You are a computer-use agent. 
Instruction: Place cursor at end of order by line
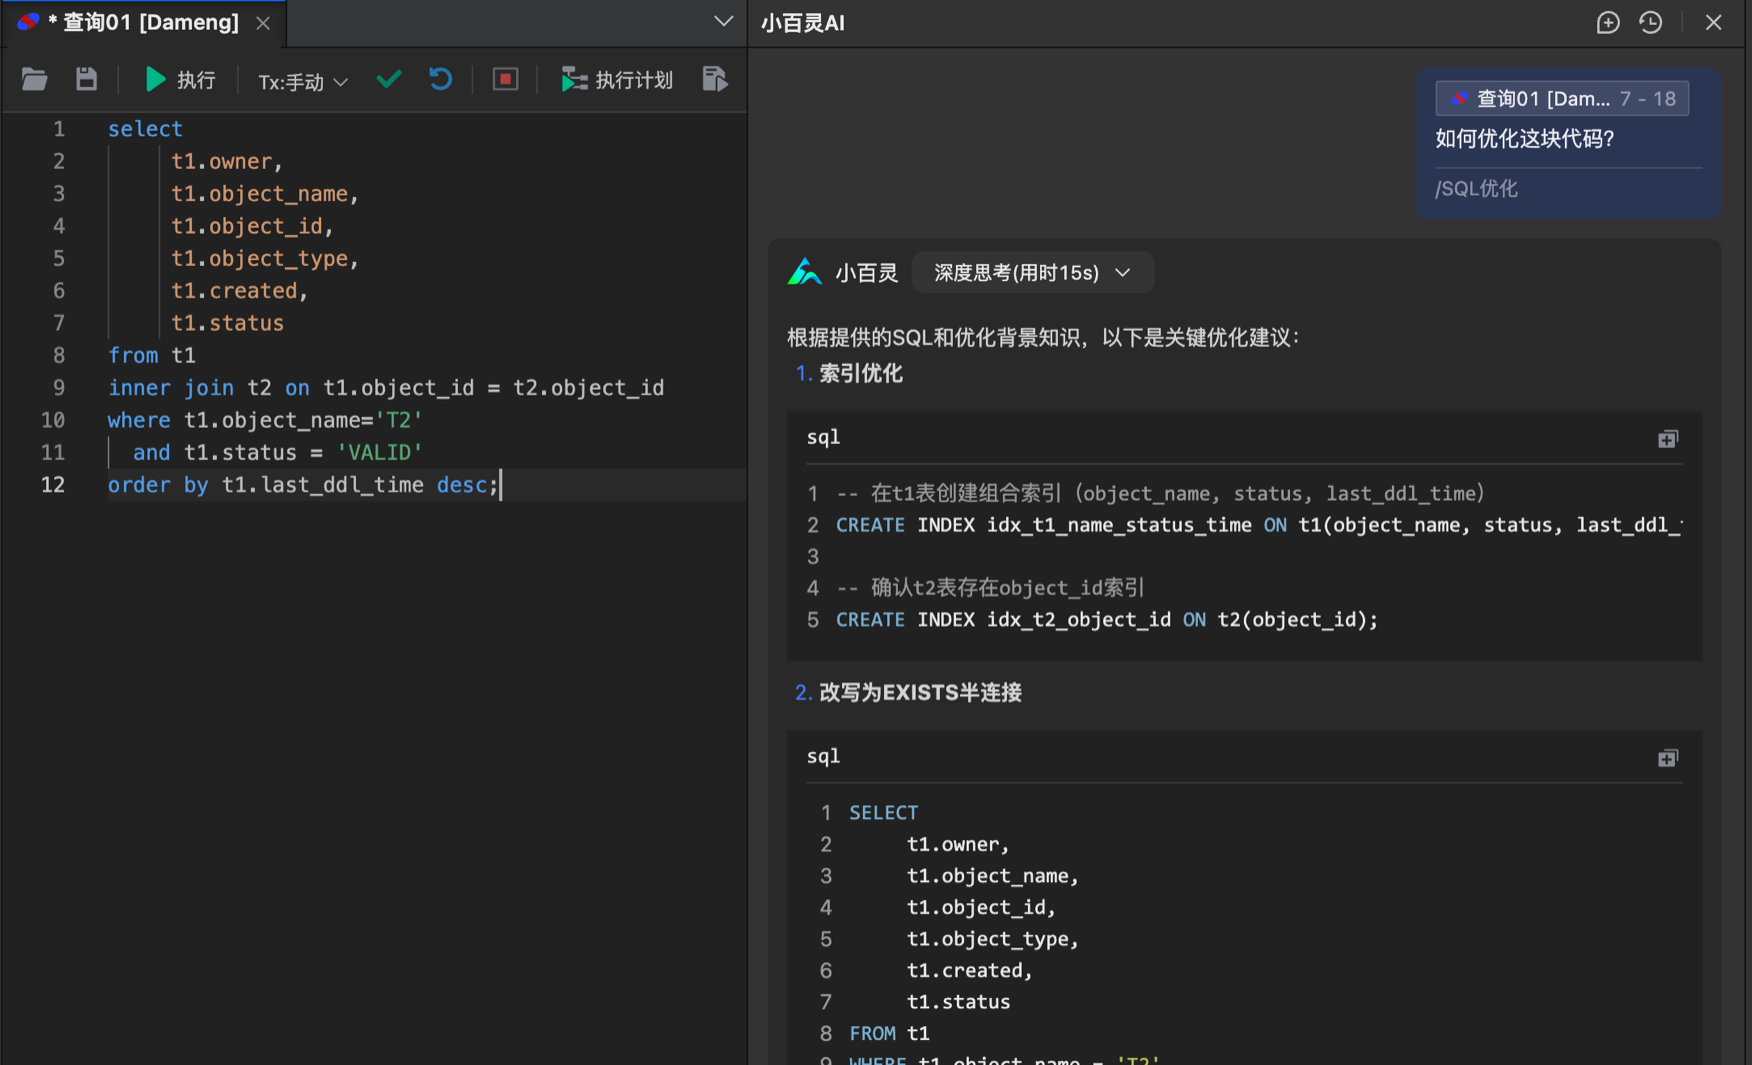pos(500,485)
